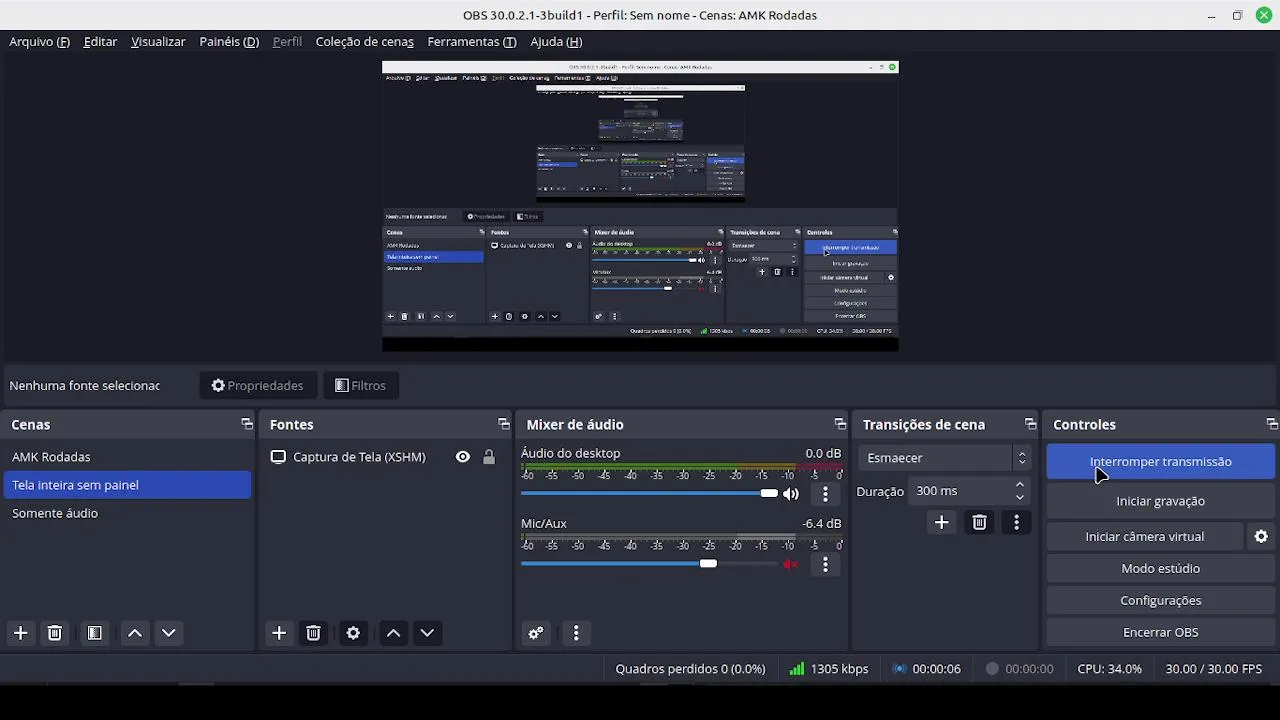
Task: Click Quadros perdidos 0 (0.0%) status
Action: 690,669
